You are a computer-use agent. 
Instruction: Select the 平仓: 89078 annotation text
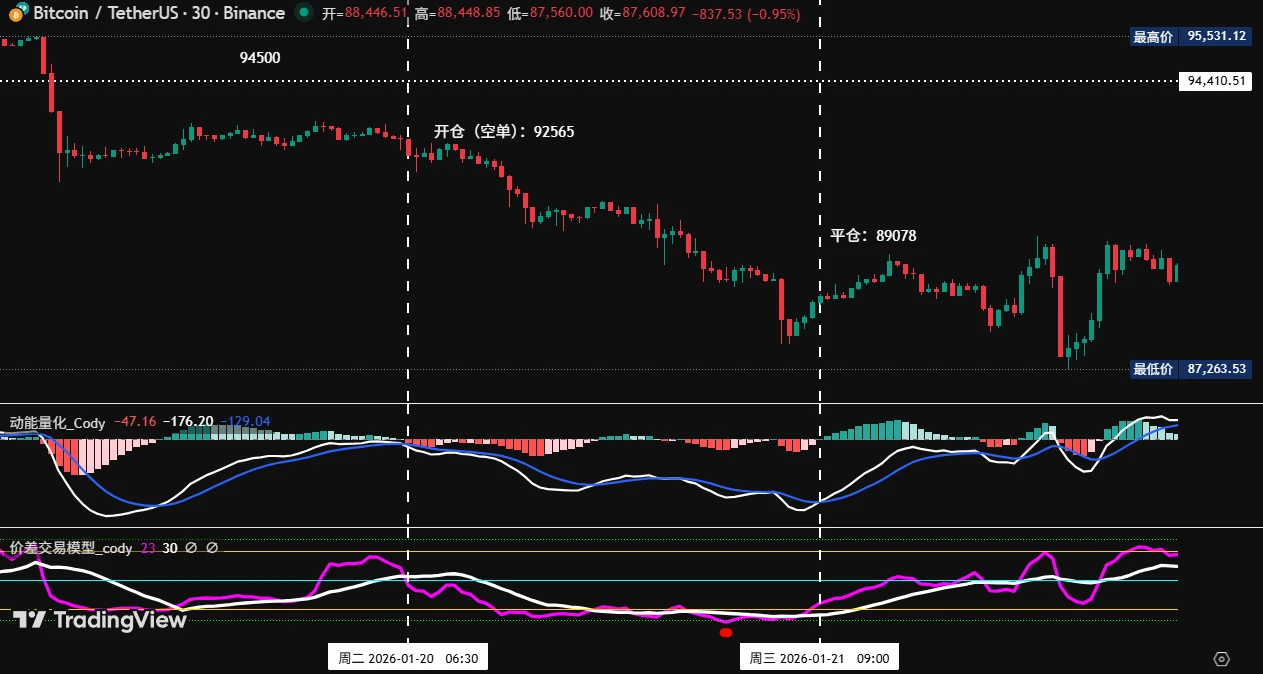[873, 236]
